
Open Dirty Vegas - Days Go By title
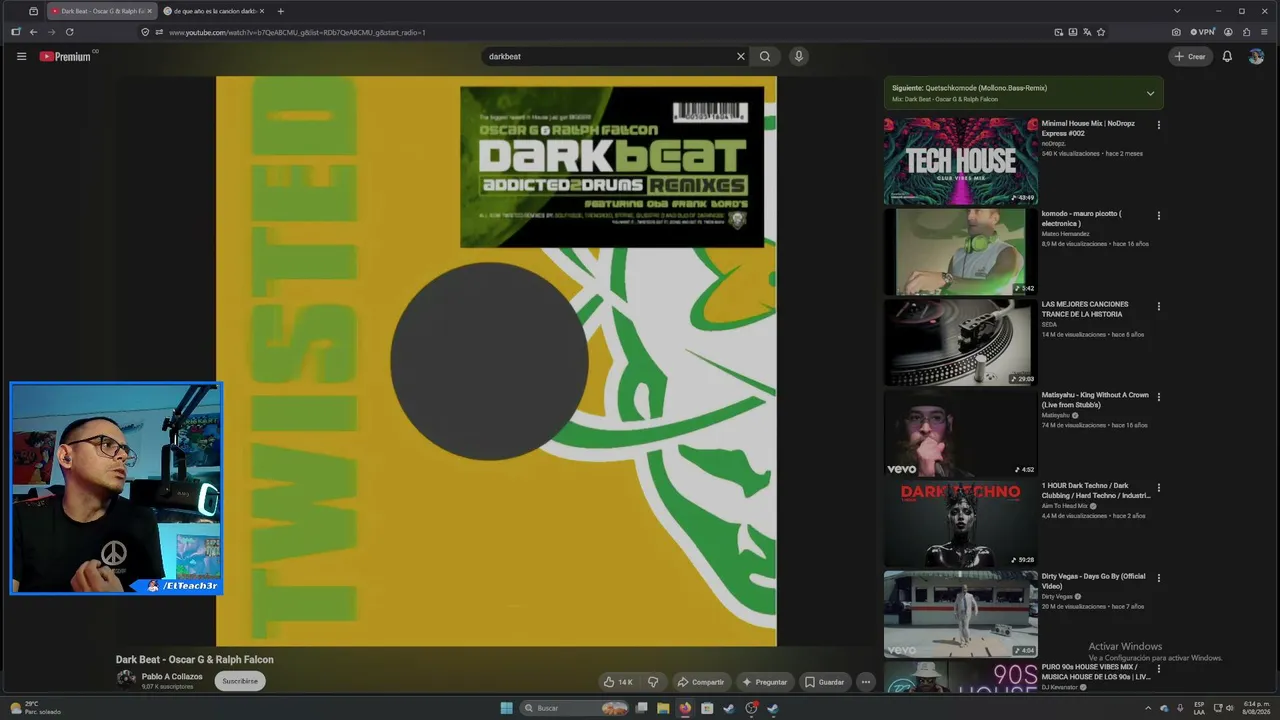click(x=1094, y=581)
